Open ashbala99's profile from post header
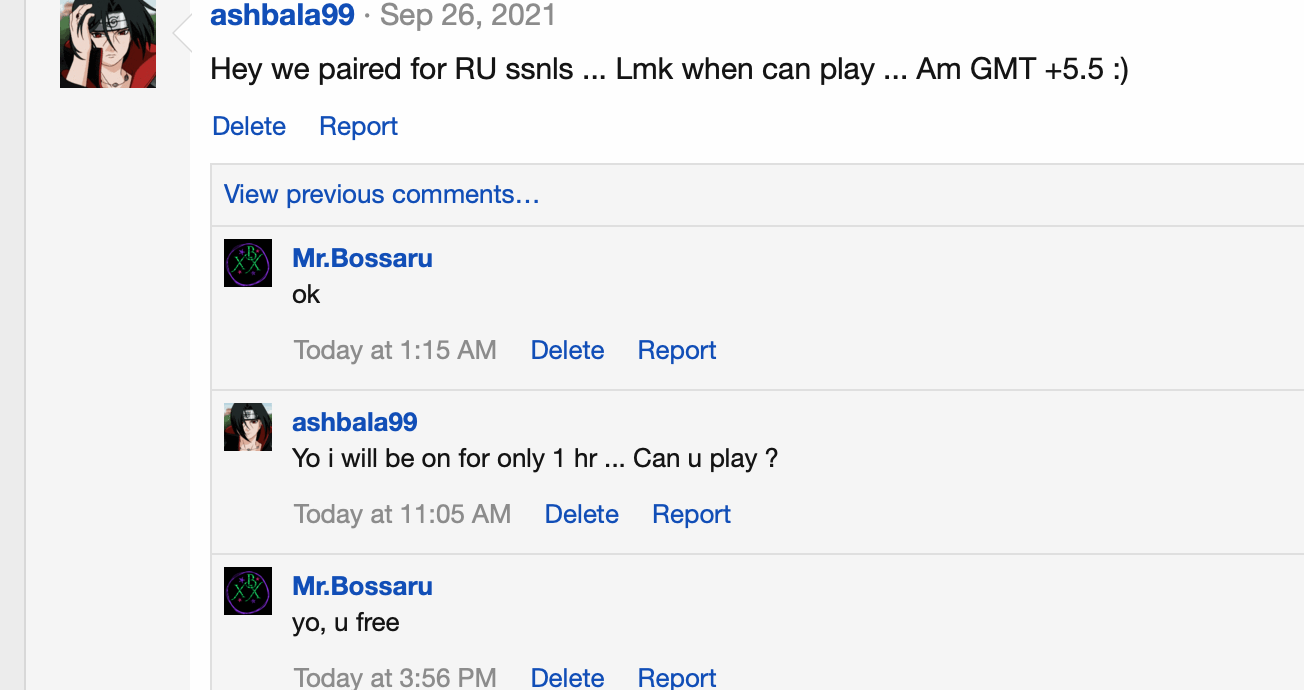Image resolution: width=1304 pixels, height=690 pixels. [282, 16]
